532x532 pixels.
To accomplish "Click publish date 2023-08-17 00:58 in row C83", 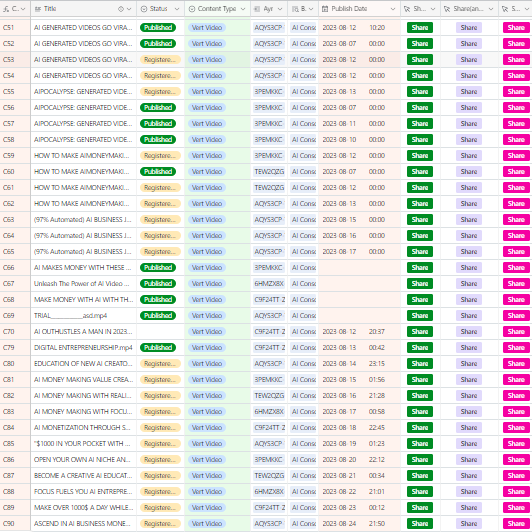I will 354,412.
